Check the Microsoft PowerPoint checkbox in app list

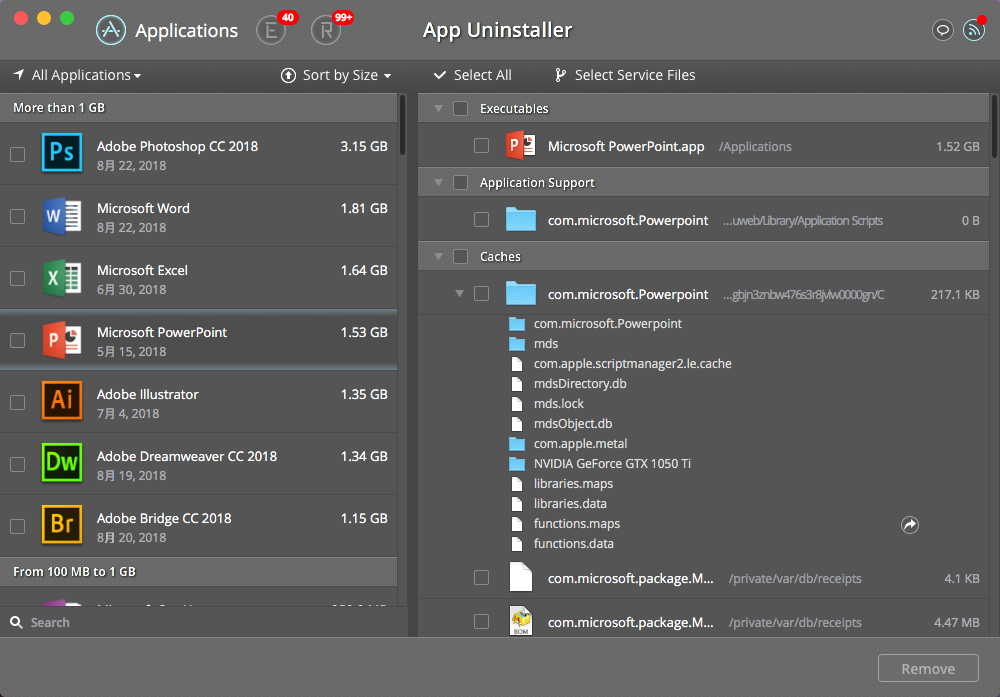tap(18, 340)
